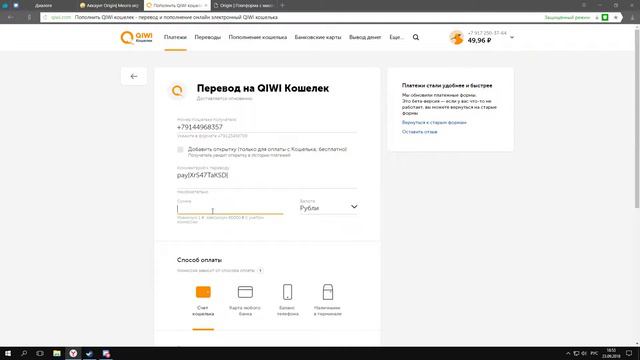Screen dimensions: 640x360
Task: Select Наличными в терминале payment icon
Action: [328, 292]
